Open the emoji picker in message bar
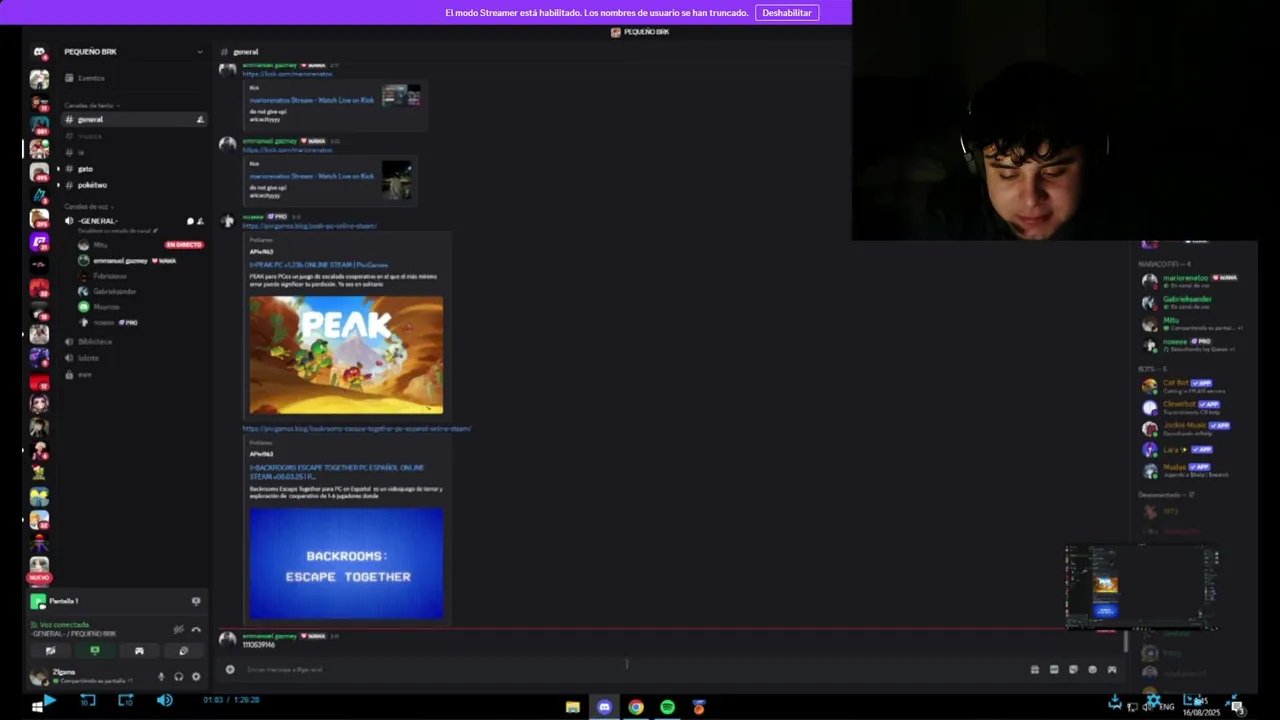1280x720 pixels. [1092, 669]
